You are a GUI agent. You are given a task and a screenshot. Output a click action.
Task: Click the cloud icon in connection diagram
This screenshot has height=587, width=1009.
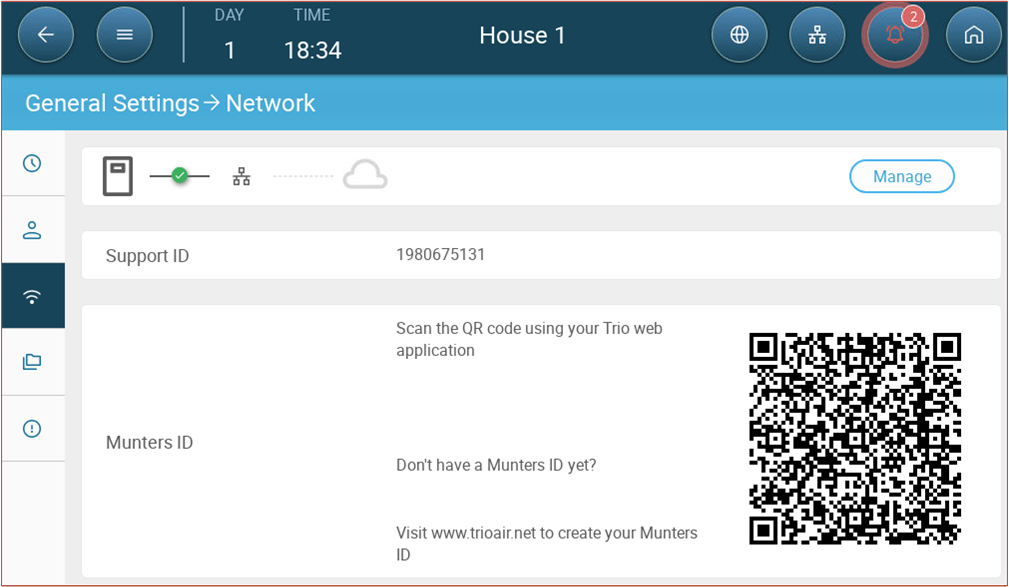(364, 175)
